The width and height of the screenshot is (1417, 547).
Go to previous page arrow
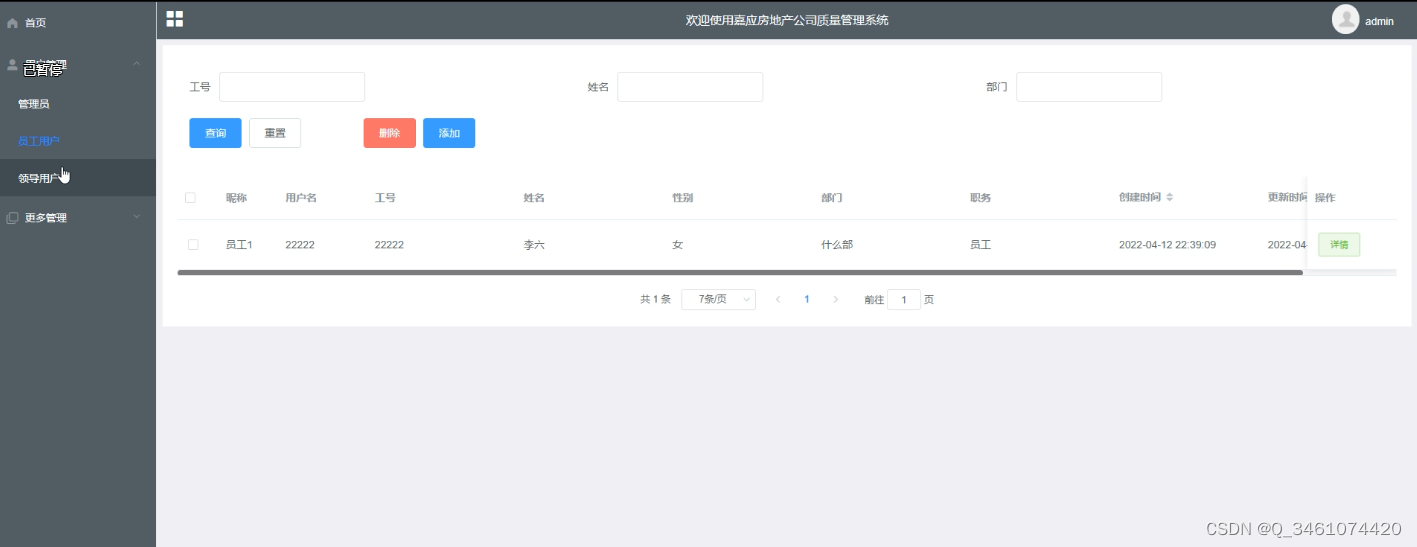[778, 299]
